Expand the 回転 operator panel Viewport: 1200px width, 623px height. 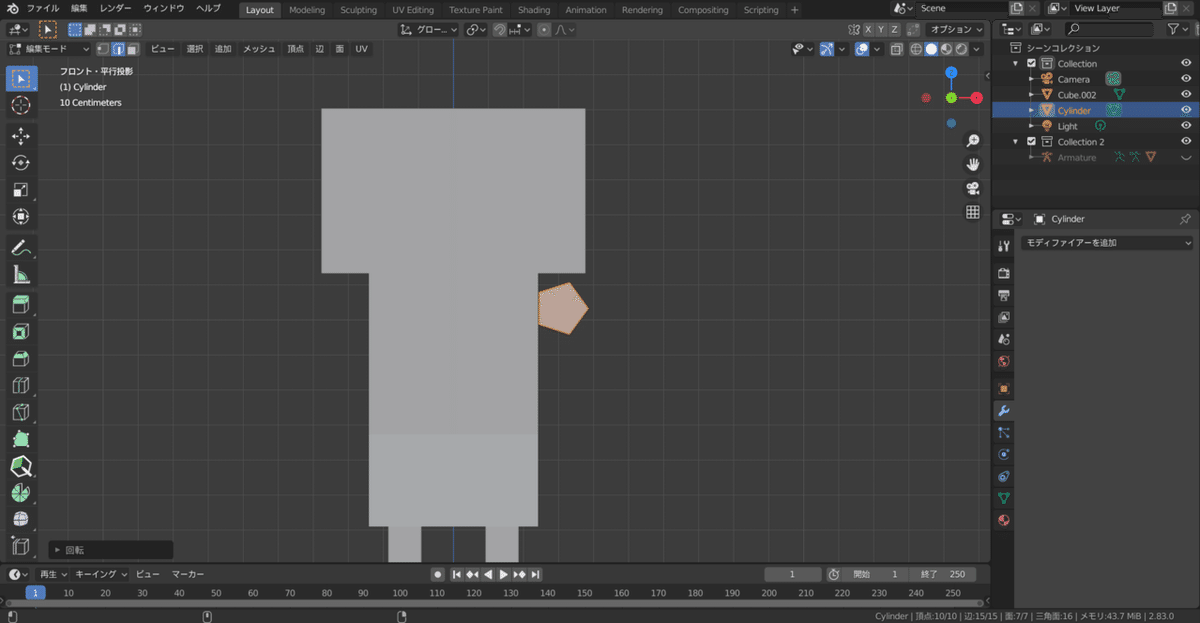click(x=58, y=550)
